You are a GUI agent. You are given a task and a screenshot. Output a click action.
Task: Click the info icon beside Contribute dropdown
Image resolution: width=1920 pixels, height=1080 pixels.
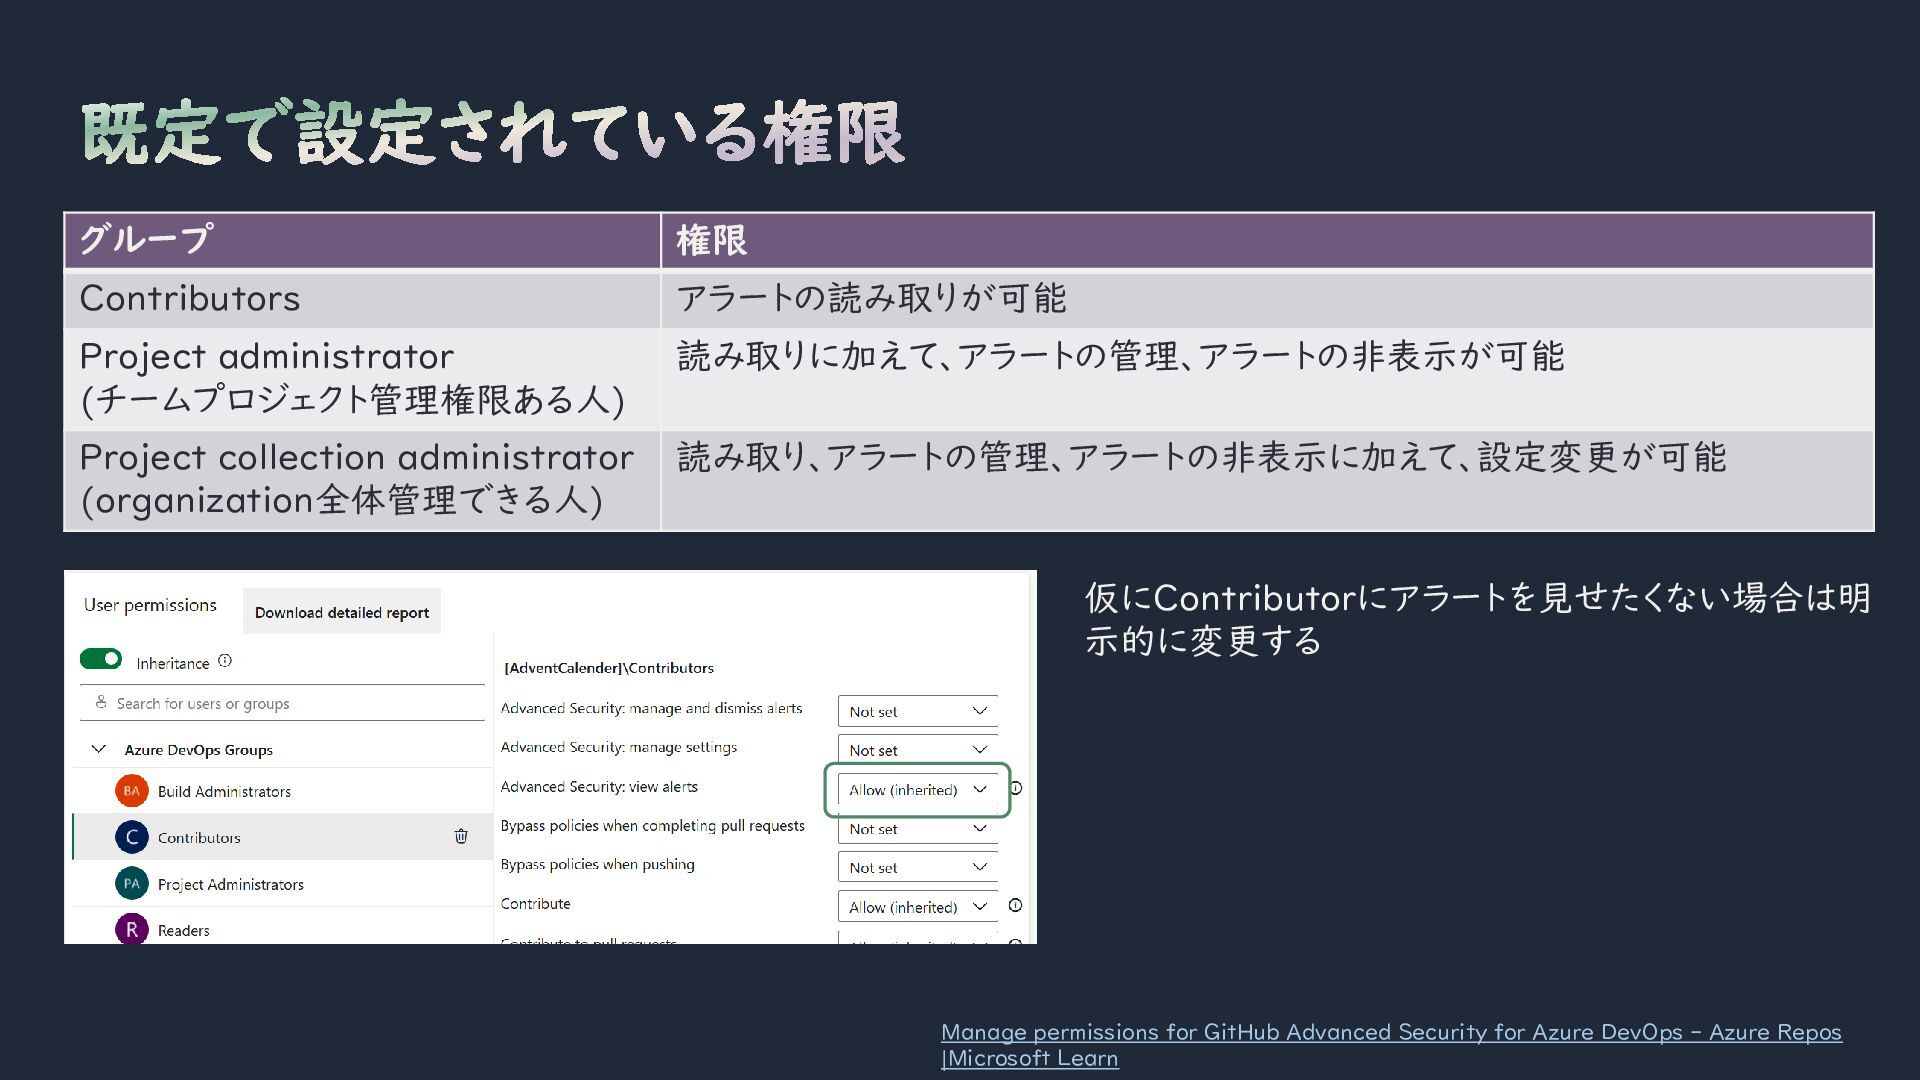tap(1016, 905)
